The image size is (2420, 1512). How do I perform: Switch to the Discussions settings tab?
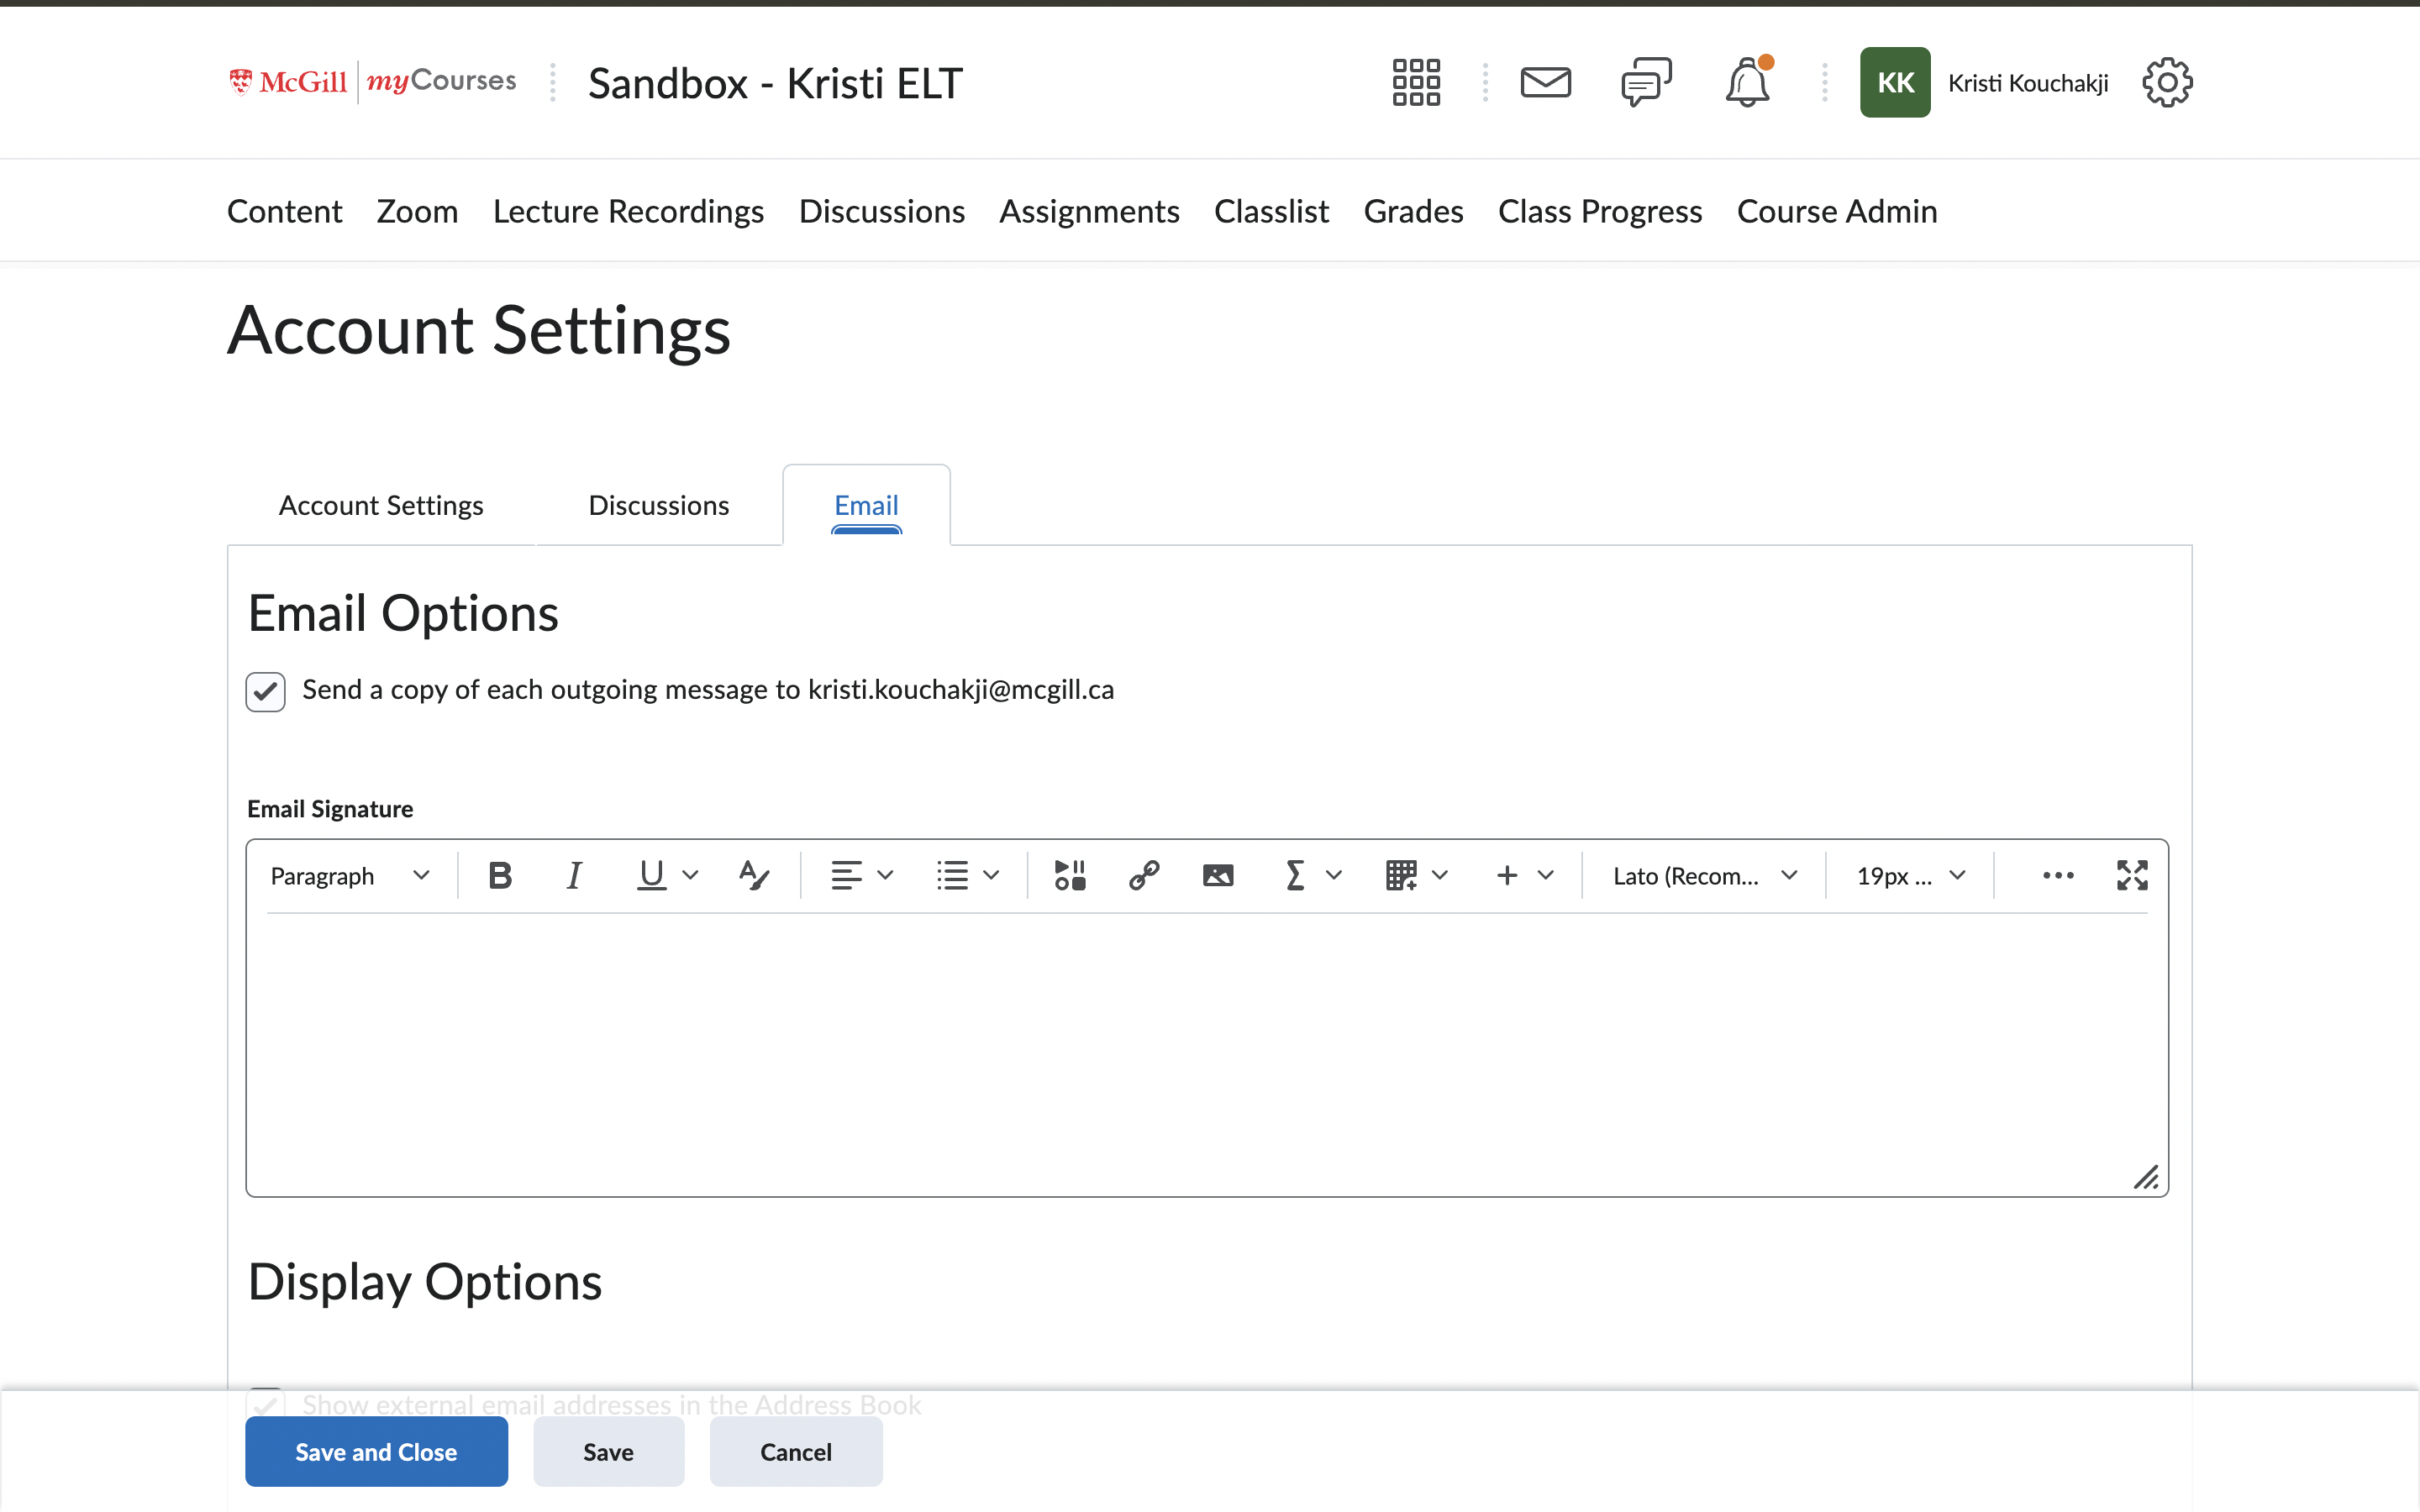click(658, 505)
